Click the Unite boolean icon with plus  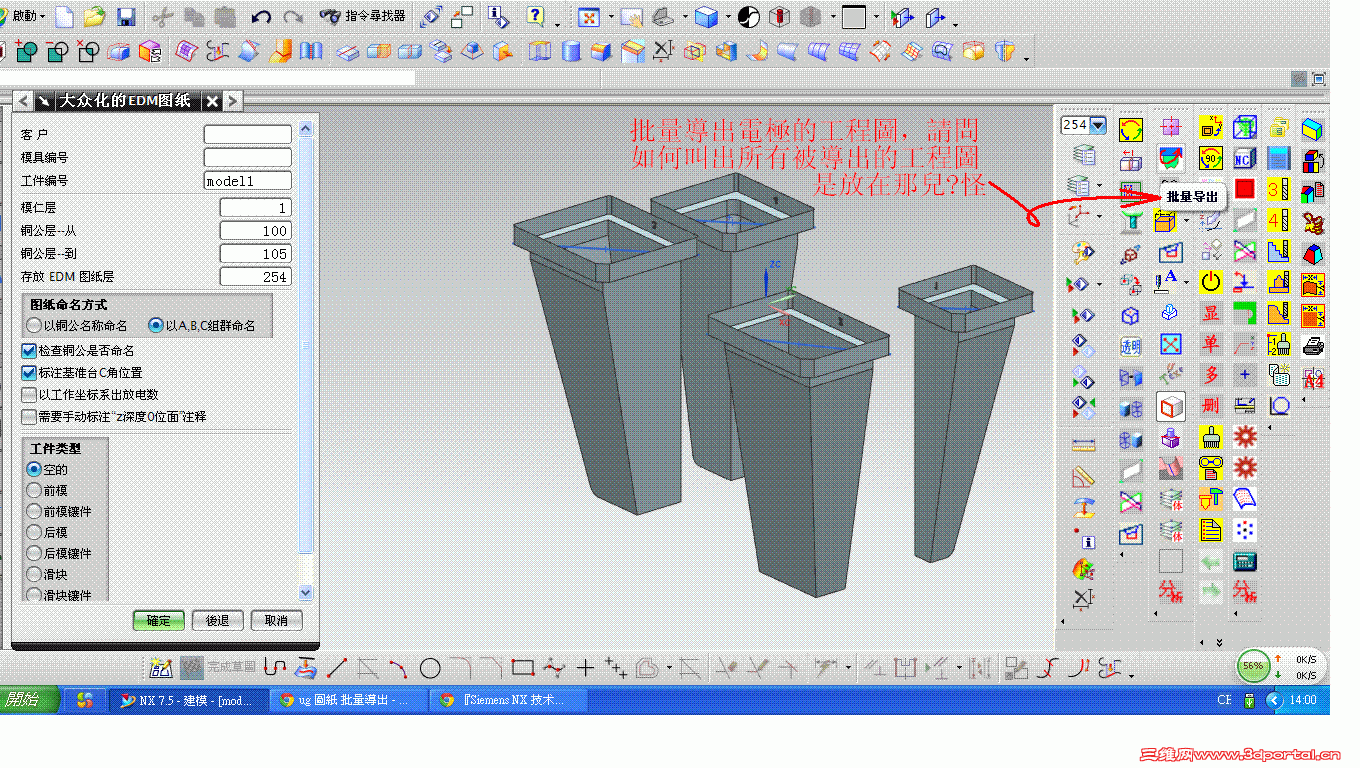26,50
